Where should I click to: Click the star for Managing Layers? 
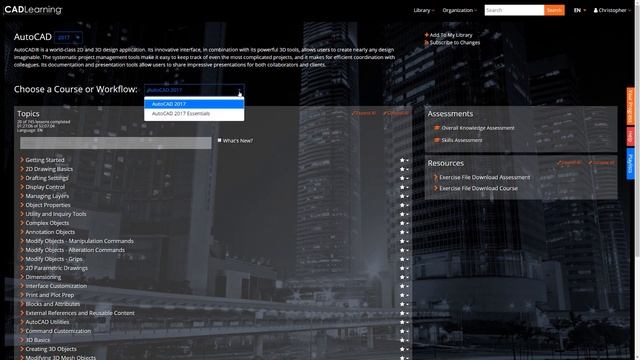pyautogui.click(x=402, y=196)
